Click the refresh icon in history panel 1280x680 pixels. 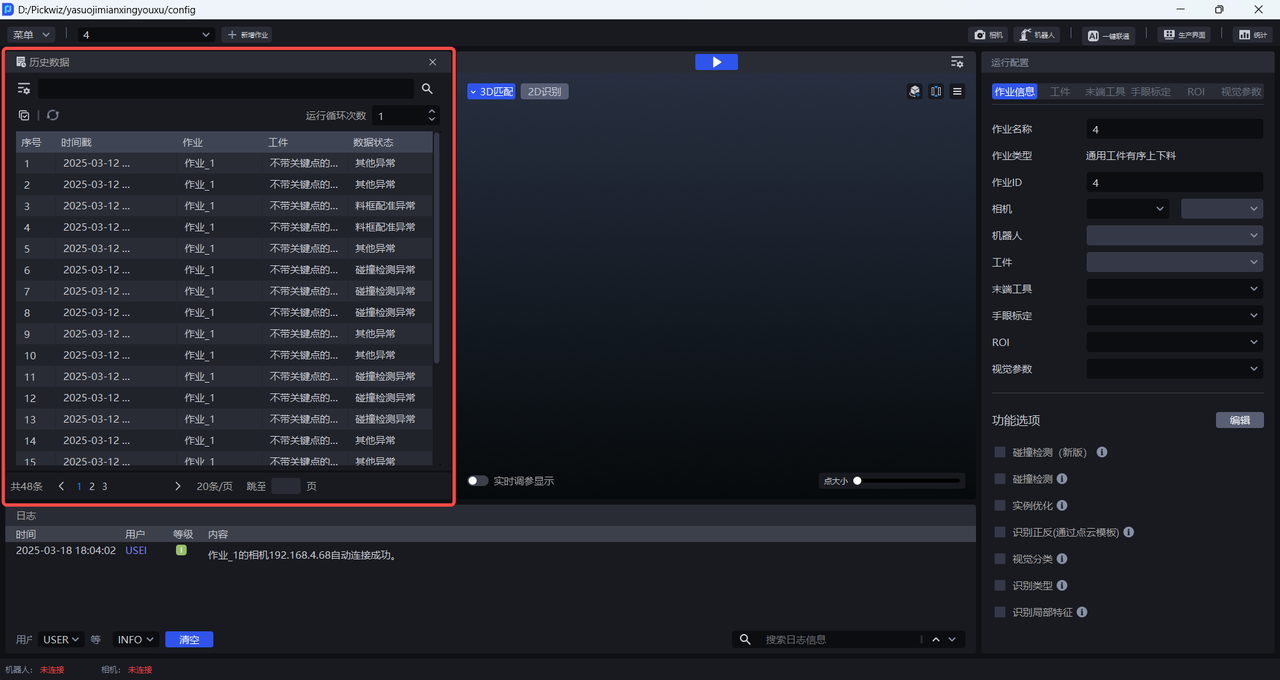tap(53, 116)
